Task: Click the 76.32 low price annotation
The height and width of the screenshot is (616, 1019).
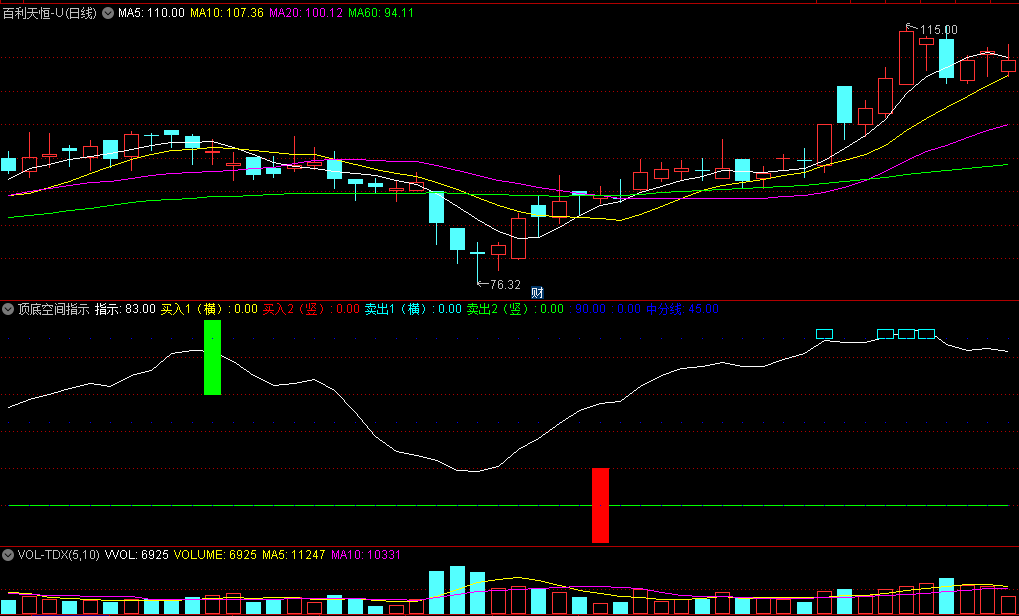Action: point(505,285)
